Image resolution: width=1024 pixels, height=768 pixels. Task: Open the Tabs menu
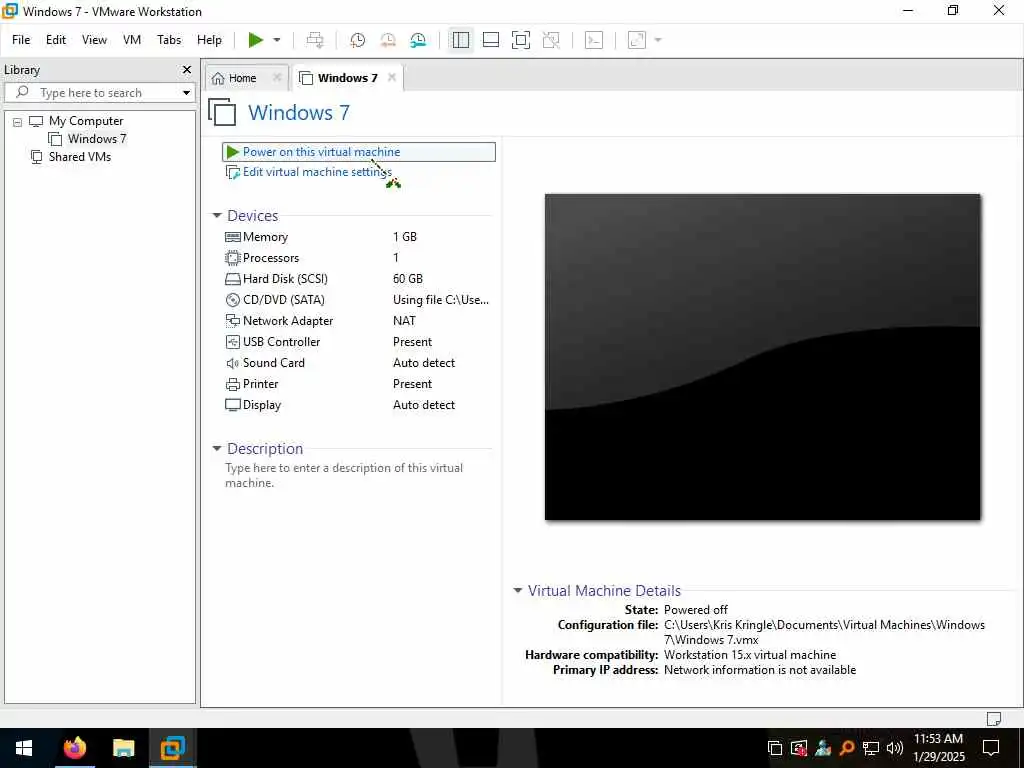click(x=169, y=40)
